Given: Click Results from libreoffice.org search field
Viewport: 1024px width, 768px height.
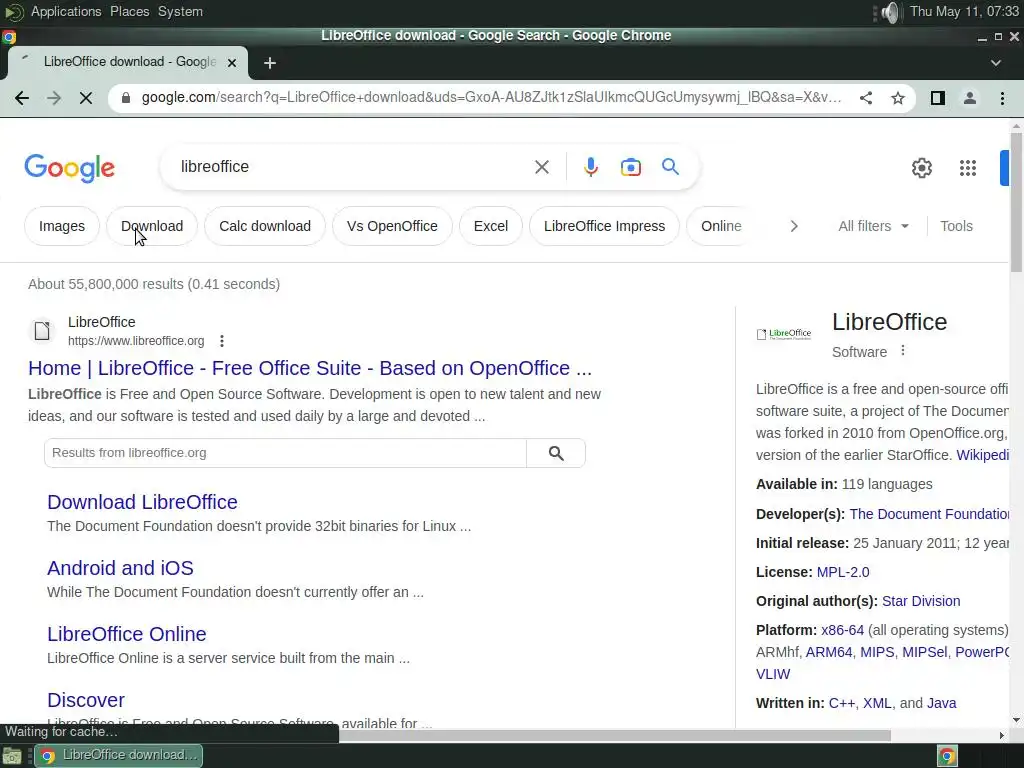Looking at the screenshot, I should (x=285, y=453).
